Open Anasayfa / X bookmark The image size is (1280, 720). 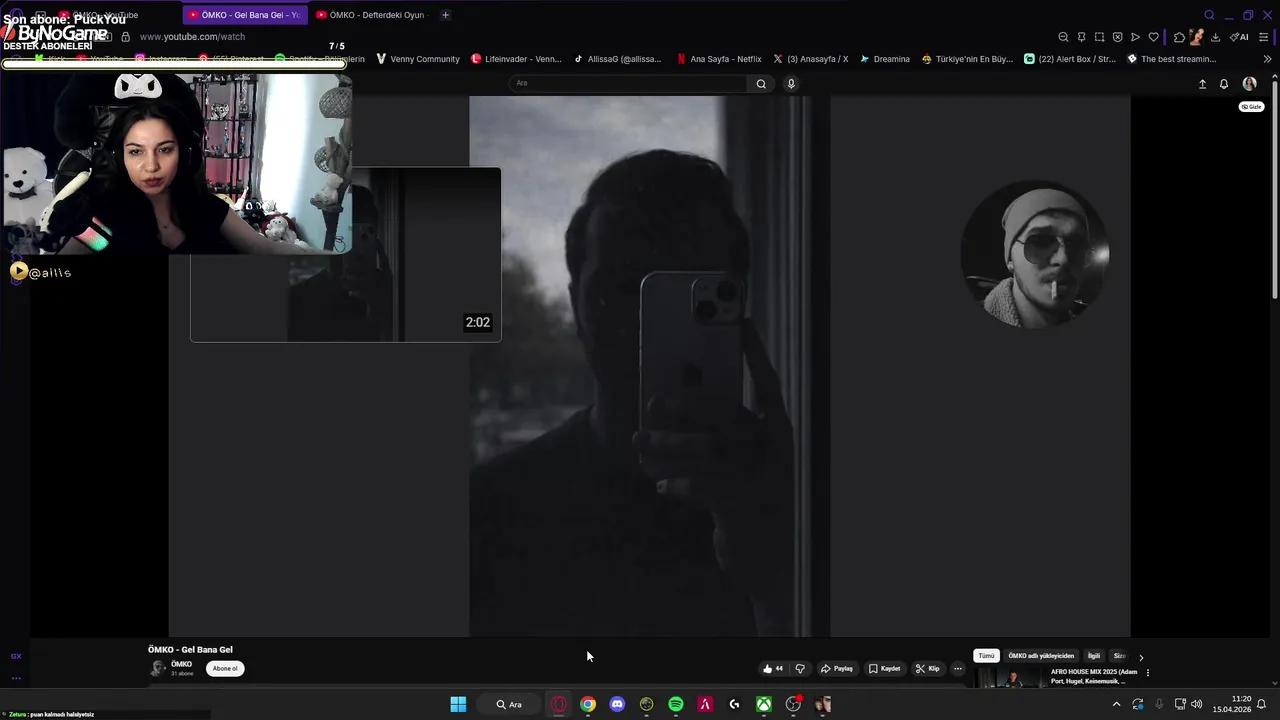pyautogui.click(x=810, y=59)
